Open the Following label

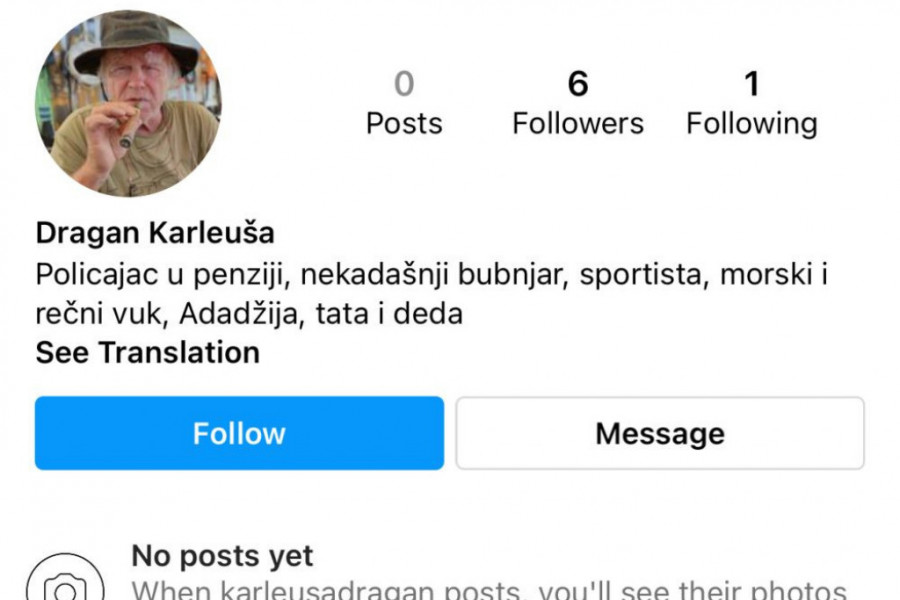coord(752,125)
